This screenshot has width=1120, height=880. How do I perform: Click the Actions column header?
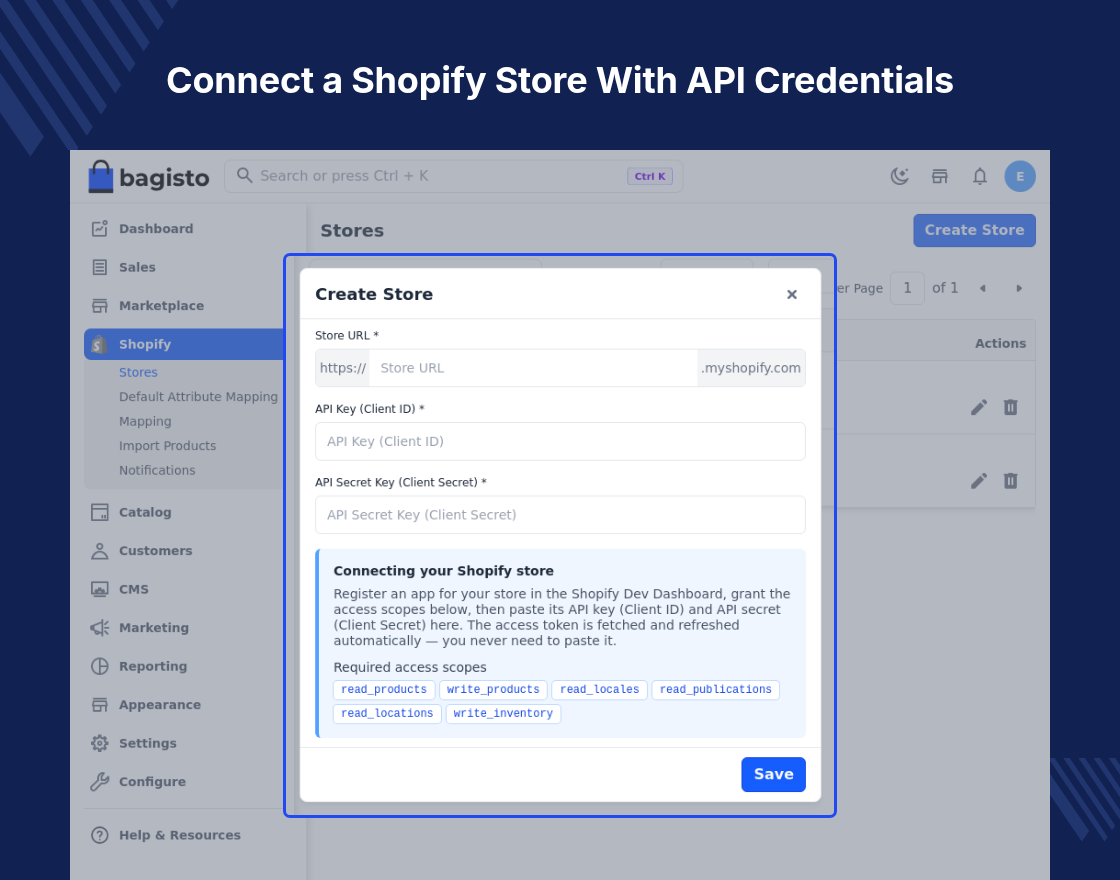pyautogui.click(x=1000, y=344)
